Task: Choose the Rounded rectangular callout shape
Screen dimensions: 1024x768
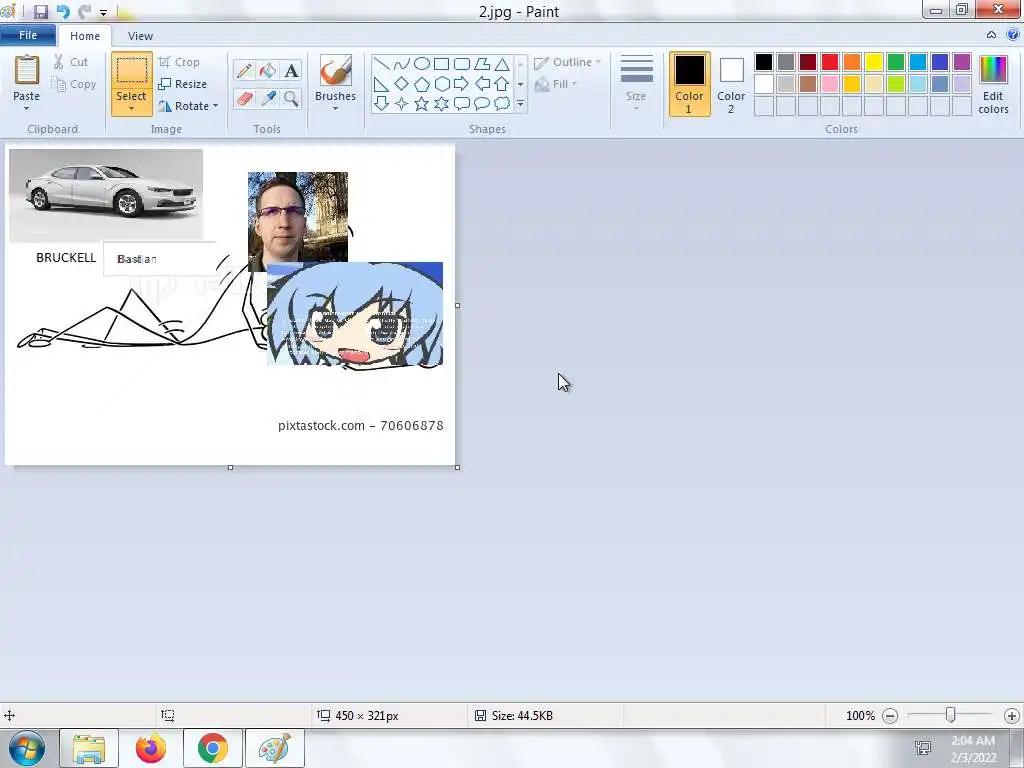Action: (462, 104)
